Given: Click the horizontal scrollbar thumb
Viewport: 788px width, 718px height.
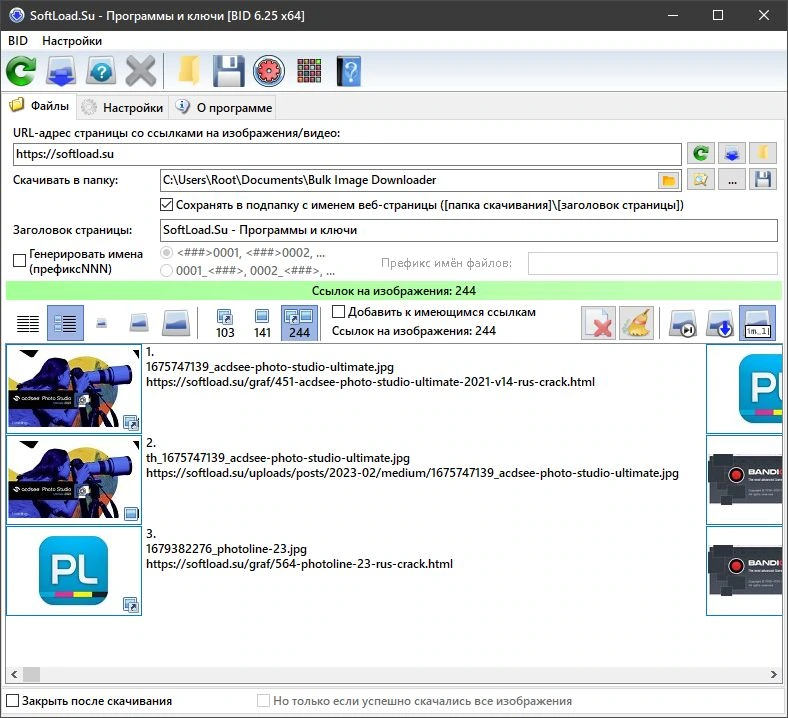Looking at the screenshot, I should 31,674.
